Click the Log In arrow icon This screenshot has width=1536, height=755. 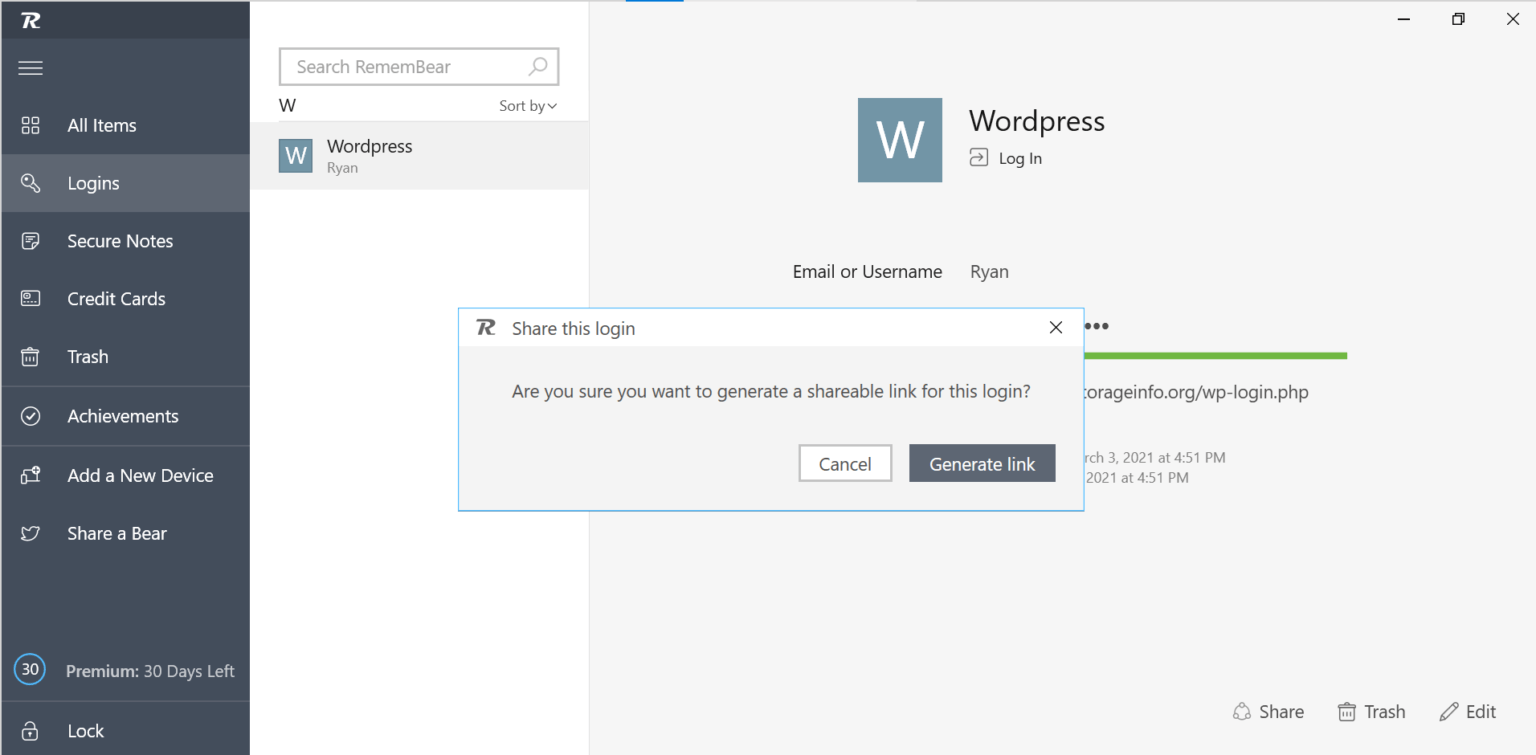(x=979, y=158)
